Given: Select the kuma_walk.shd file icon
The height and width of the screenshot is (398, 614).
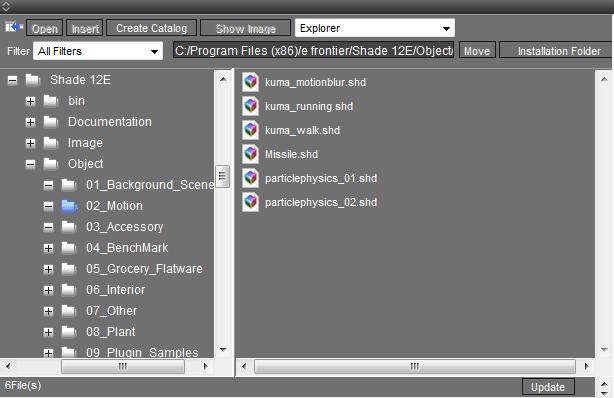Looking at the screenshot, I should (251, 130).
